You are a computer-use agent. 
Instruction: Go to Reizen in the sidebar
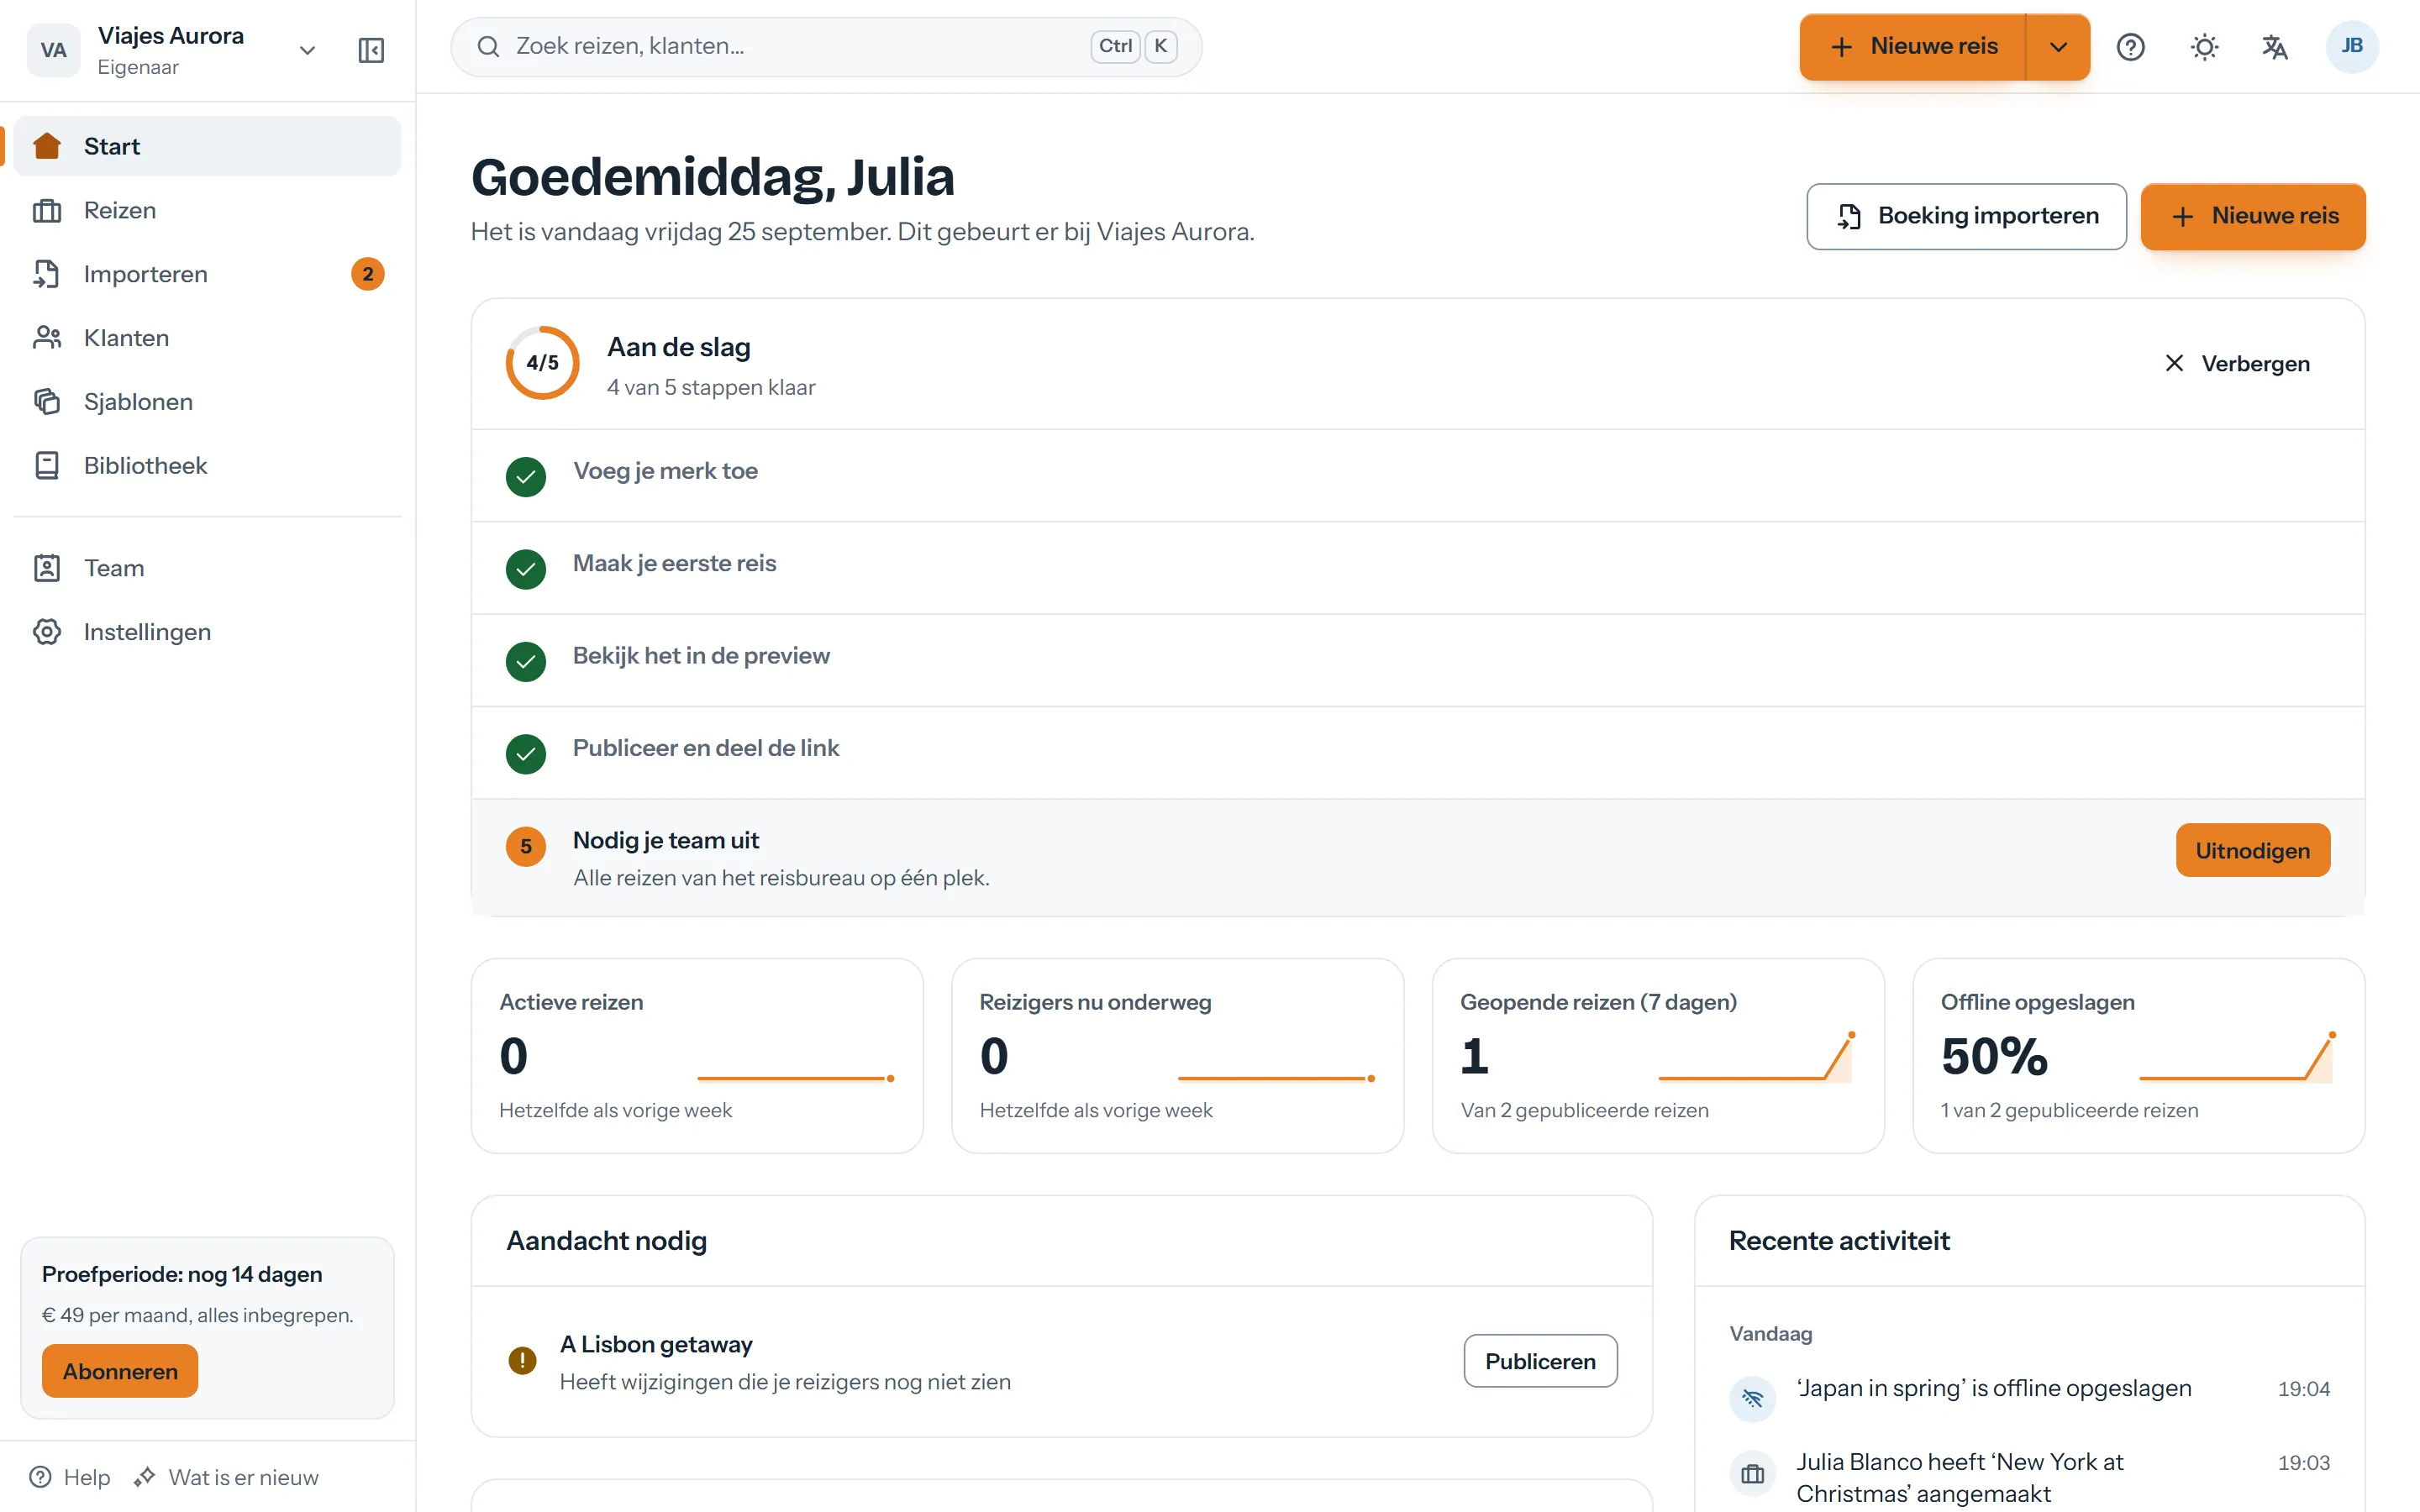(208, 210)
